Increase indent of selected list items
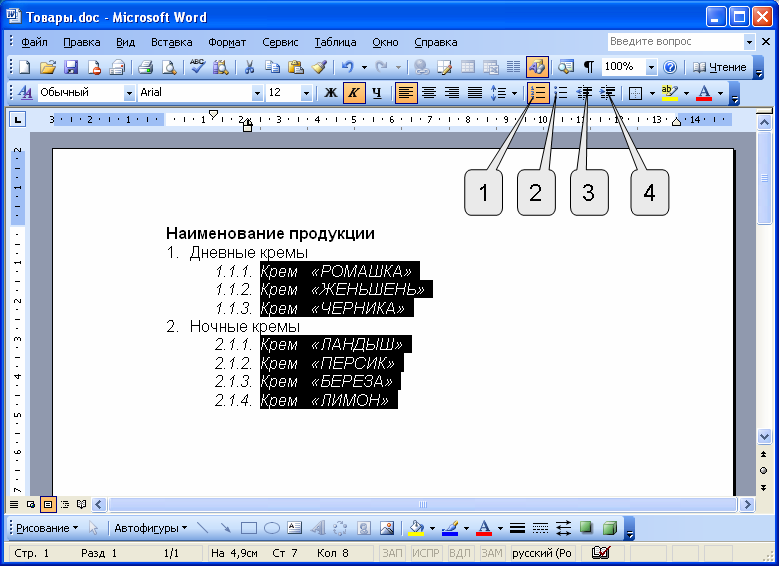 tap(607, 93)
